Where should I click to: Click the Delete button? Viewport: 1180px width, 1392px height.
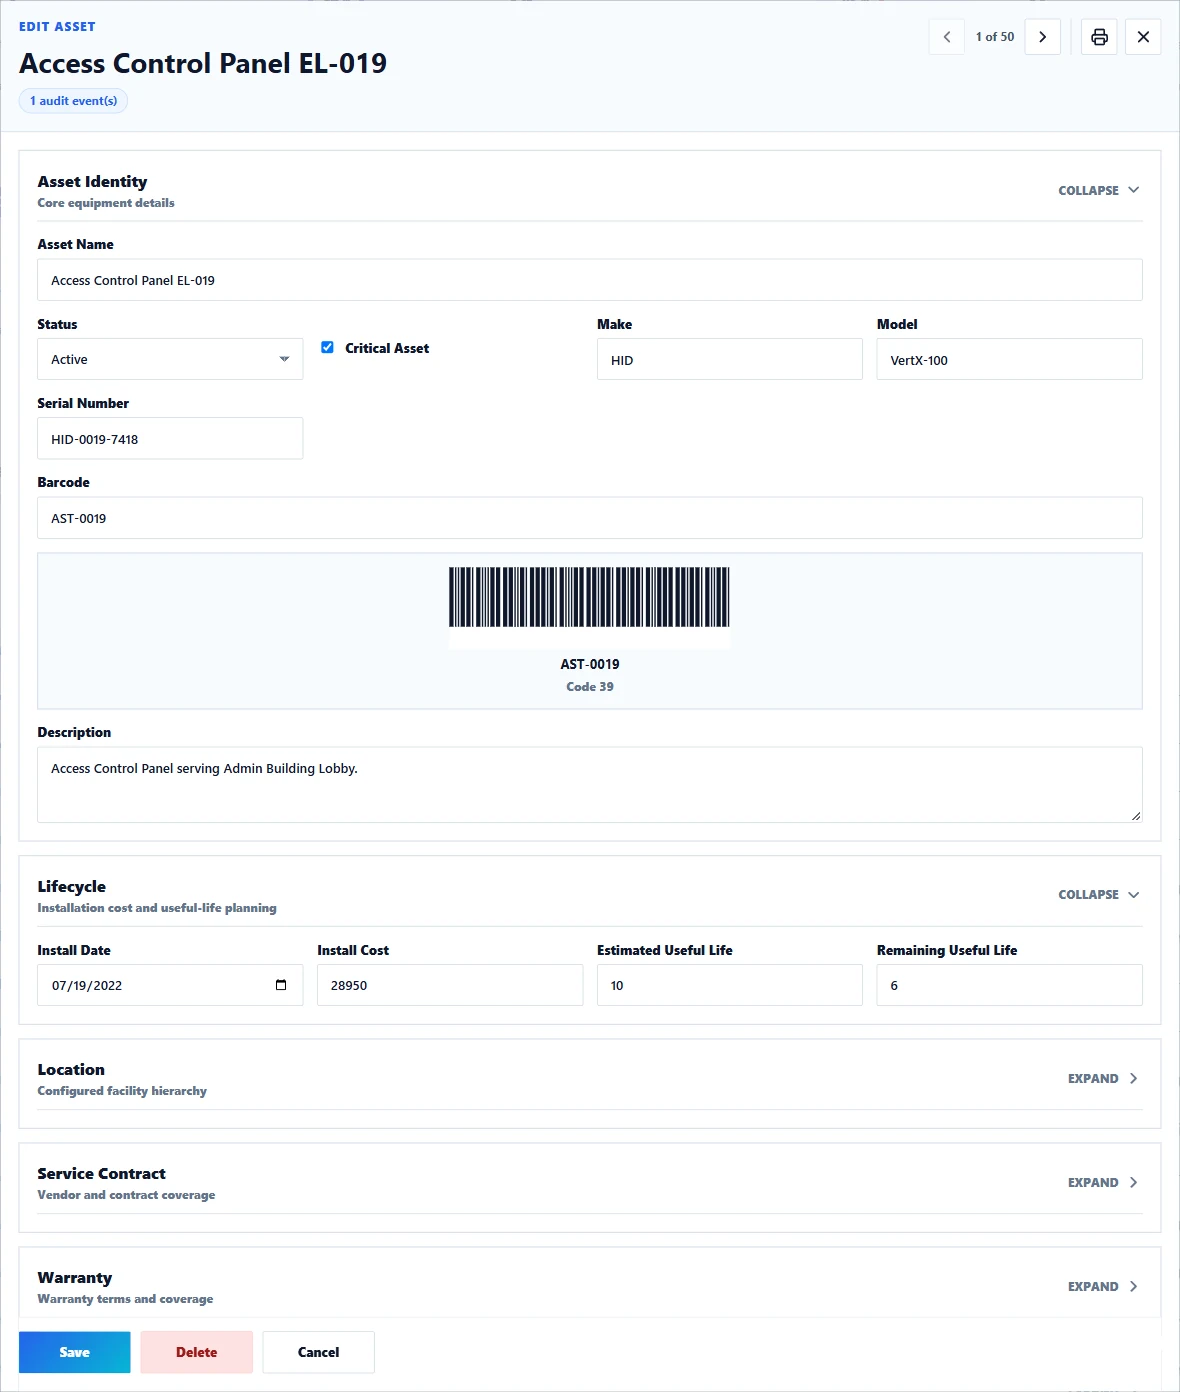point(197,1352)
